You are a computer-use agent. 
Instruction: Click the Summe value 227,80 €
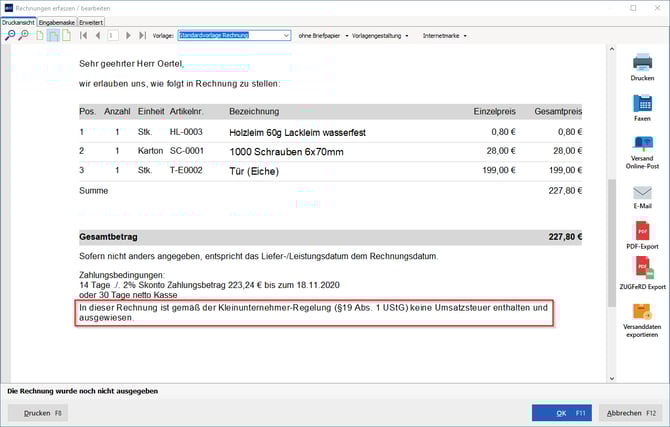(x=565, y=191)
